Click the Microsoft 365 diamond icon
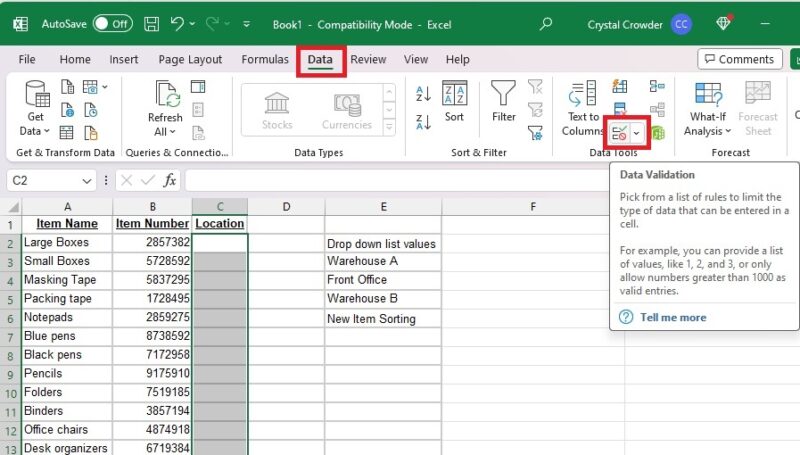 723,23
